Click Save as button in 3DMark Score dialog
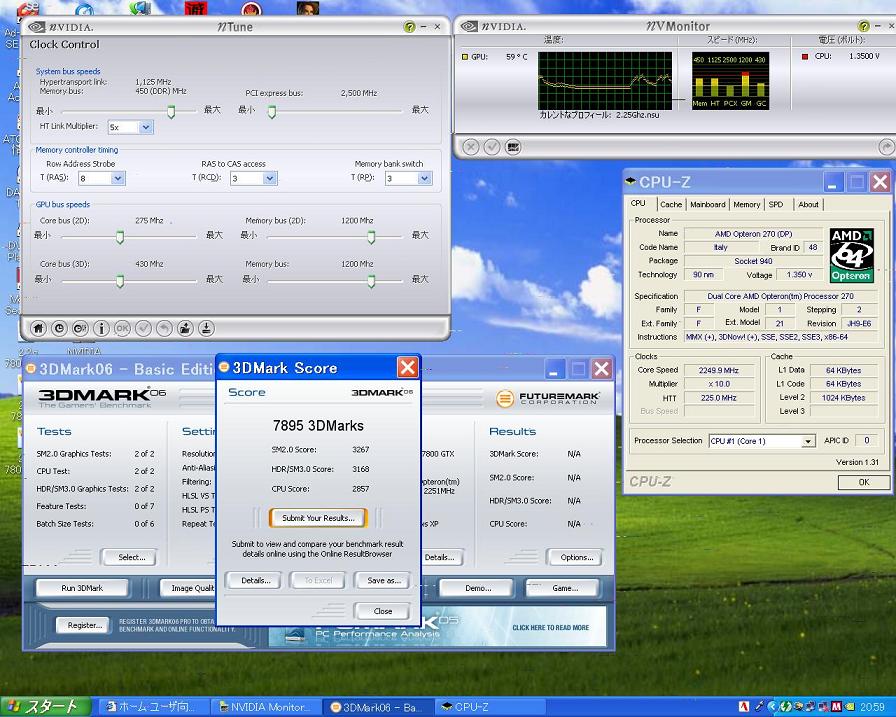 coord(383,580)
